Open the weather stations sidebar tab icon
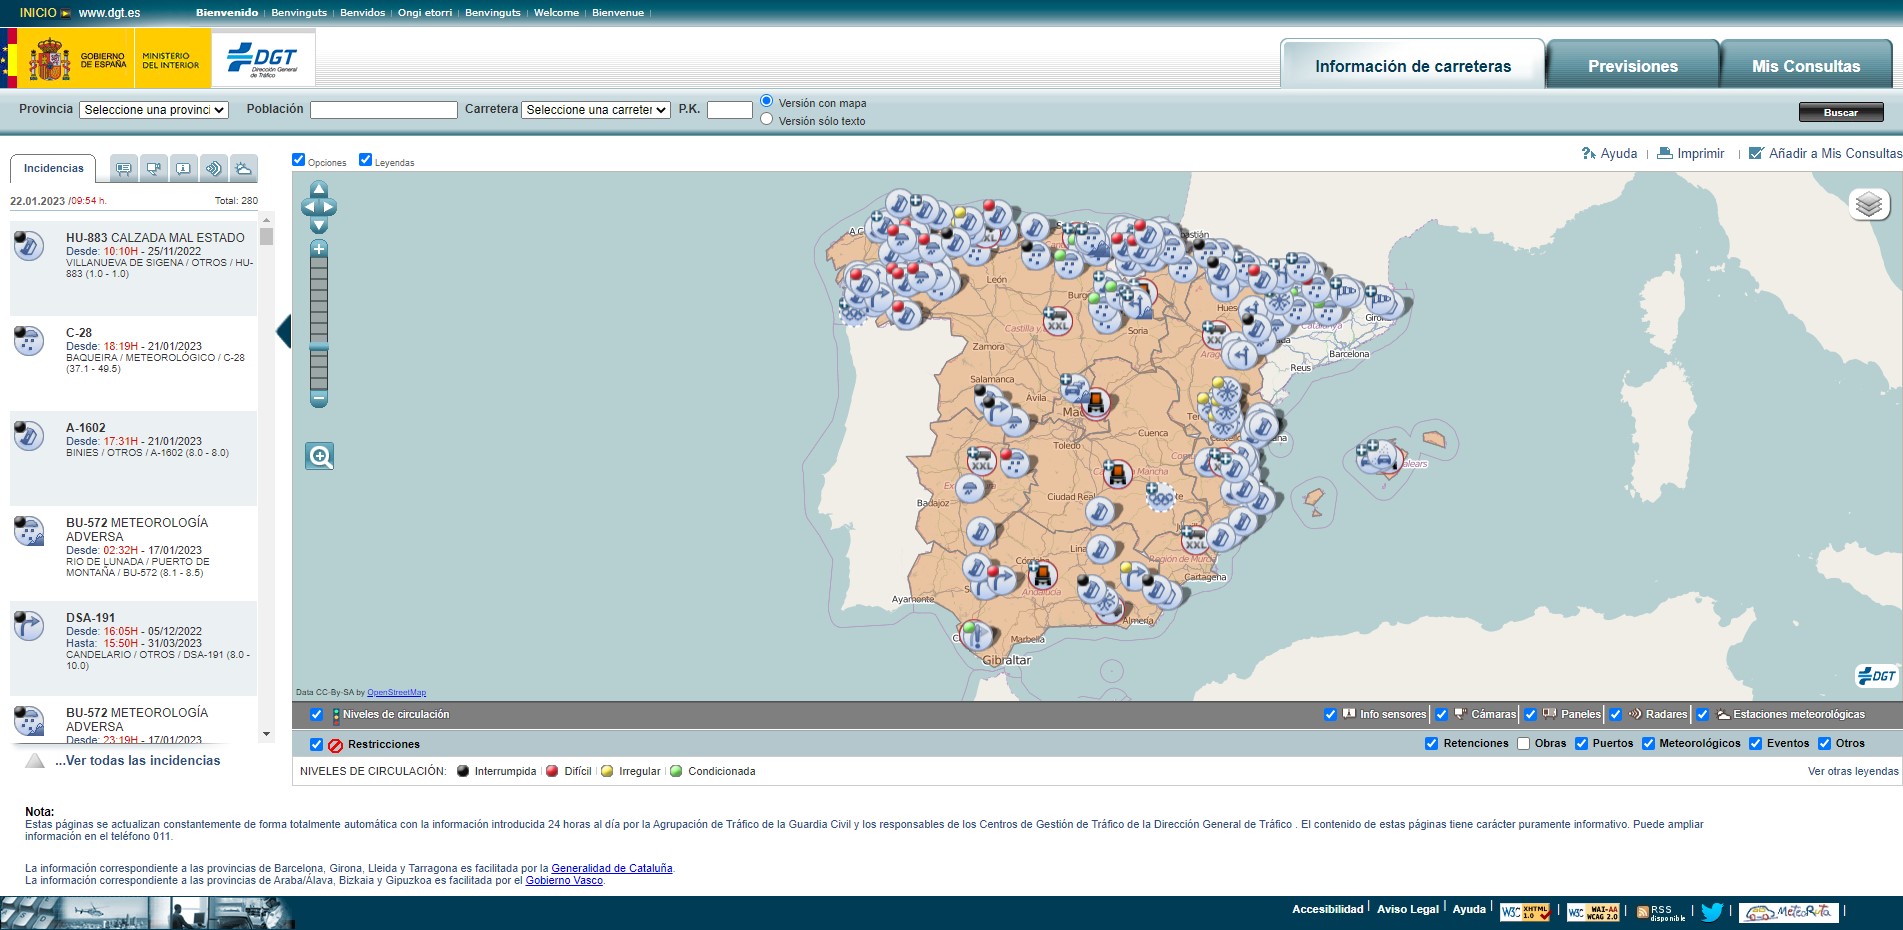1903x930 pixels. point(243,169)
